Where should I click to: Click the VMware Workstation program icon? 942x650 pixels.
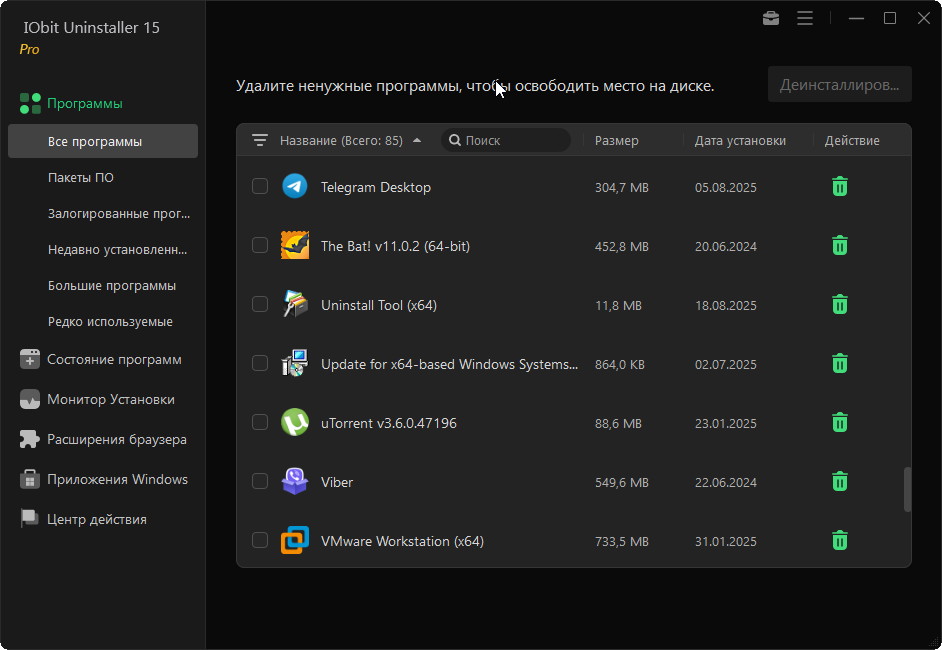tap(295, 540)
